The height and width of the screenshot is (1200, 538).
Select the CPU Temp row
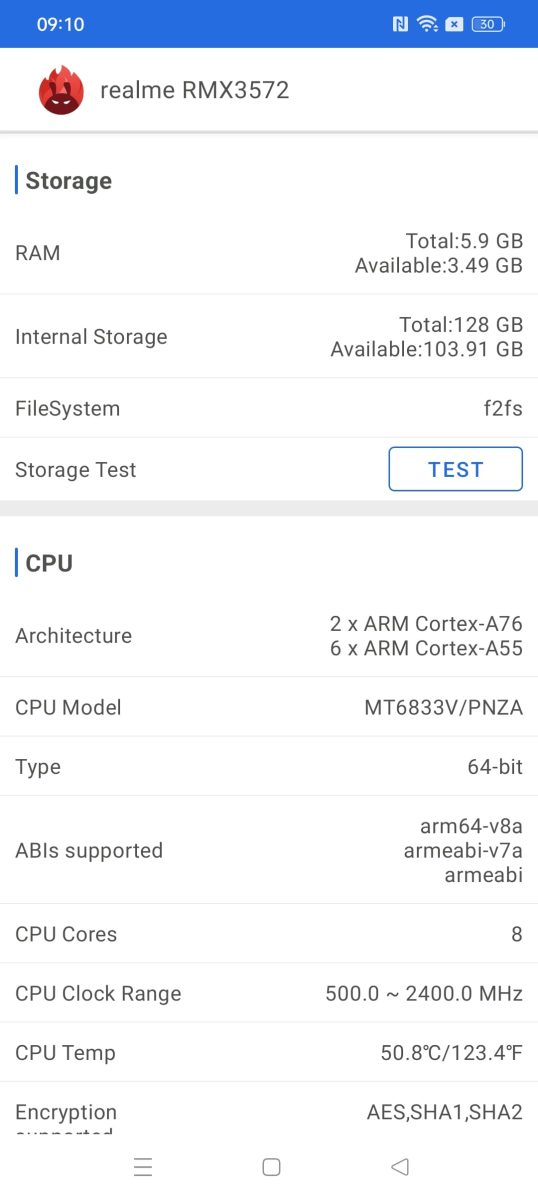click(x=269, y=1053)
